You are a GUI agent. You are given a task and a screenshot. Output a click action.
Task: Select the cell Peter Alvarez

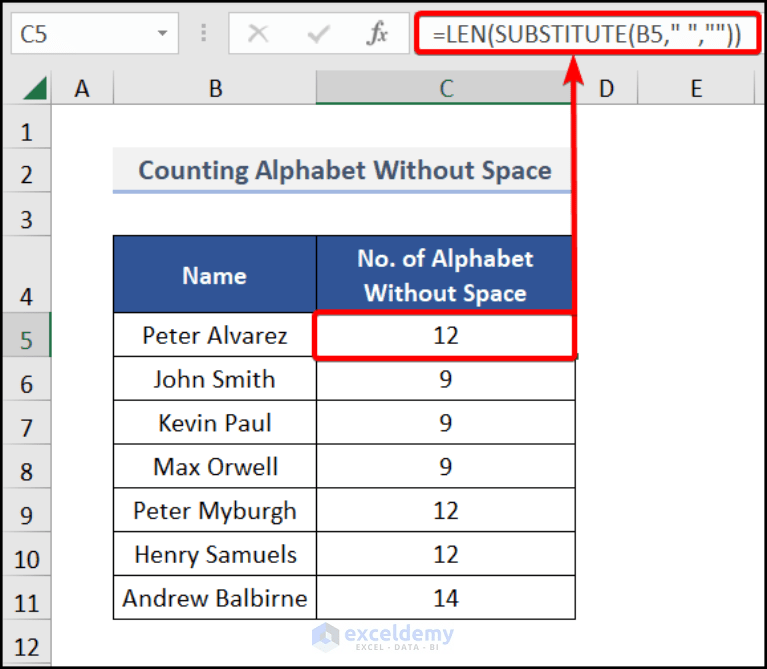(x=215, y=335)
